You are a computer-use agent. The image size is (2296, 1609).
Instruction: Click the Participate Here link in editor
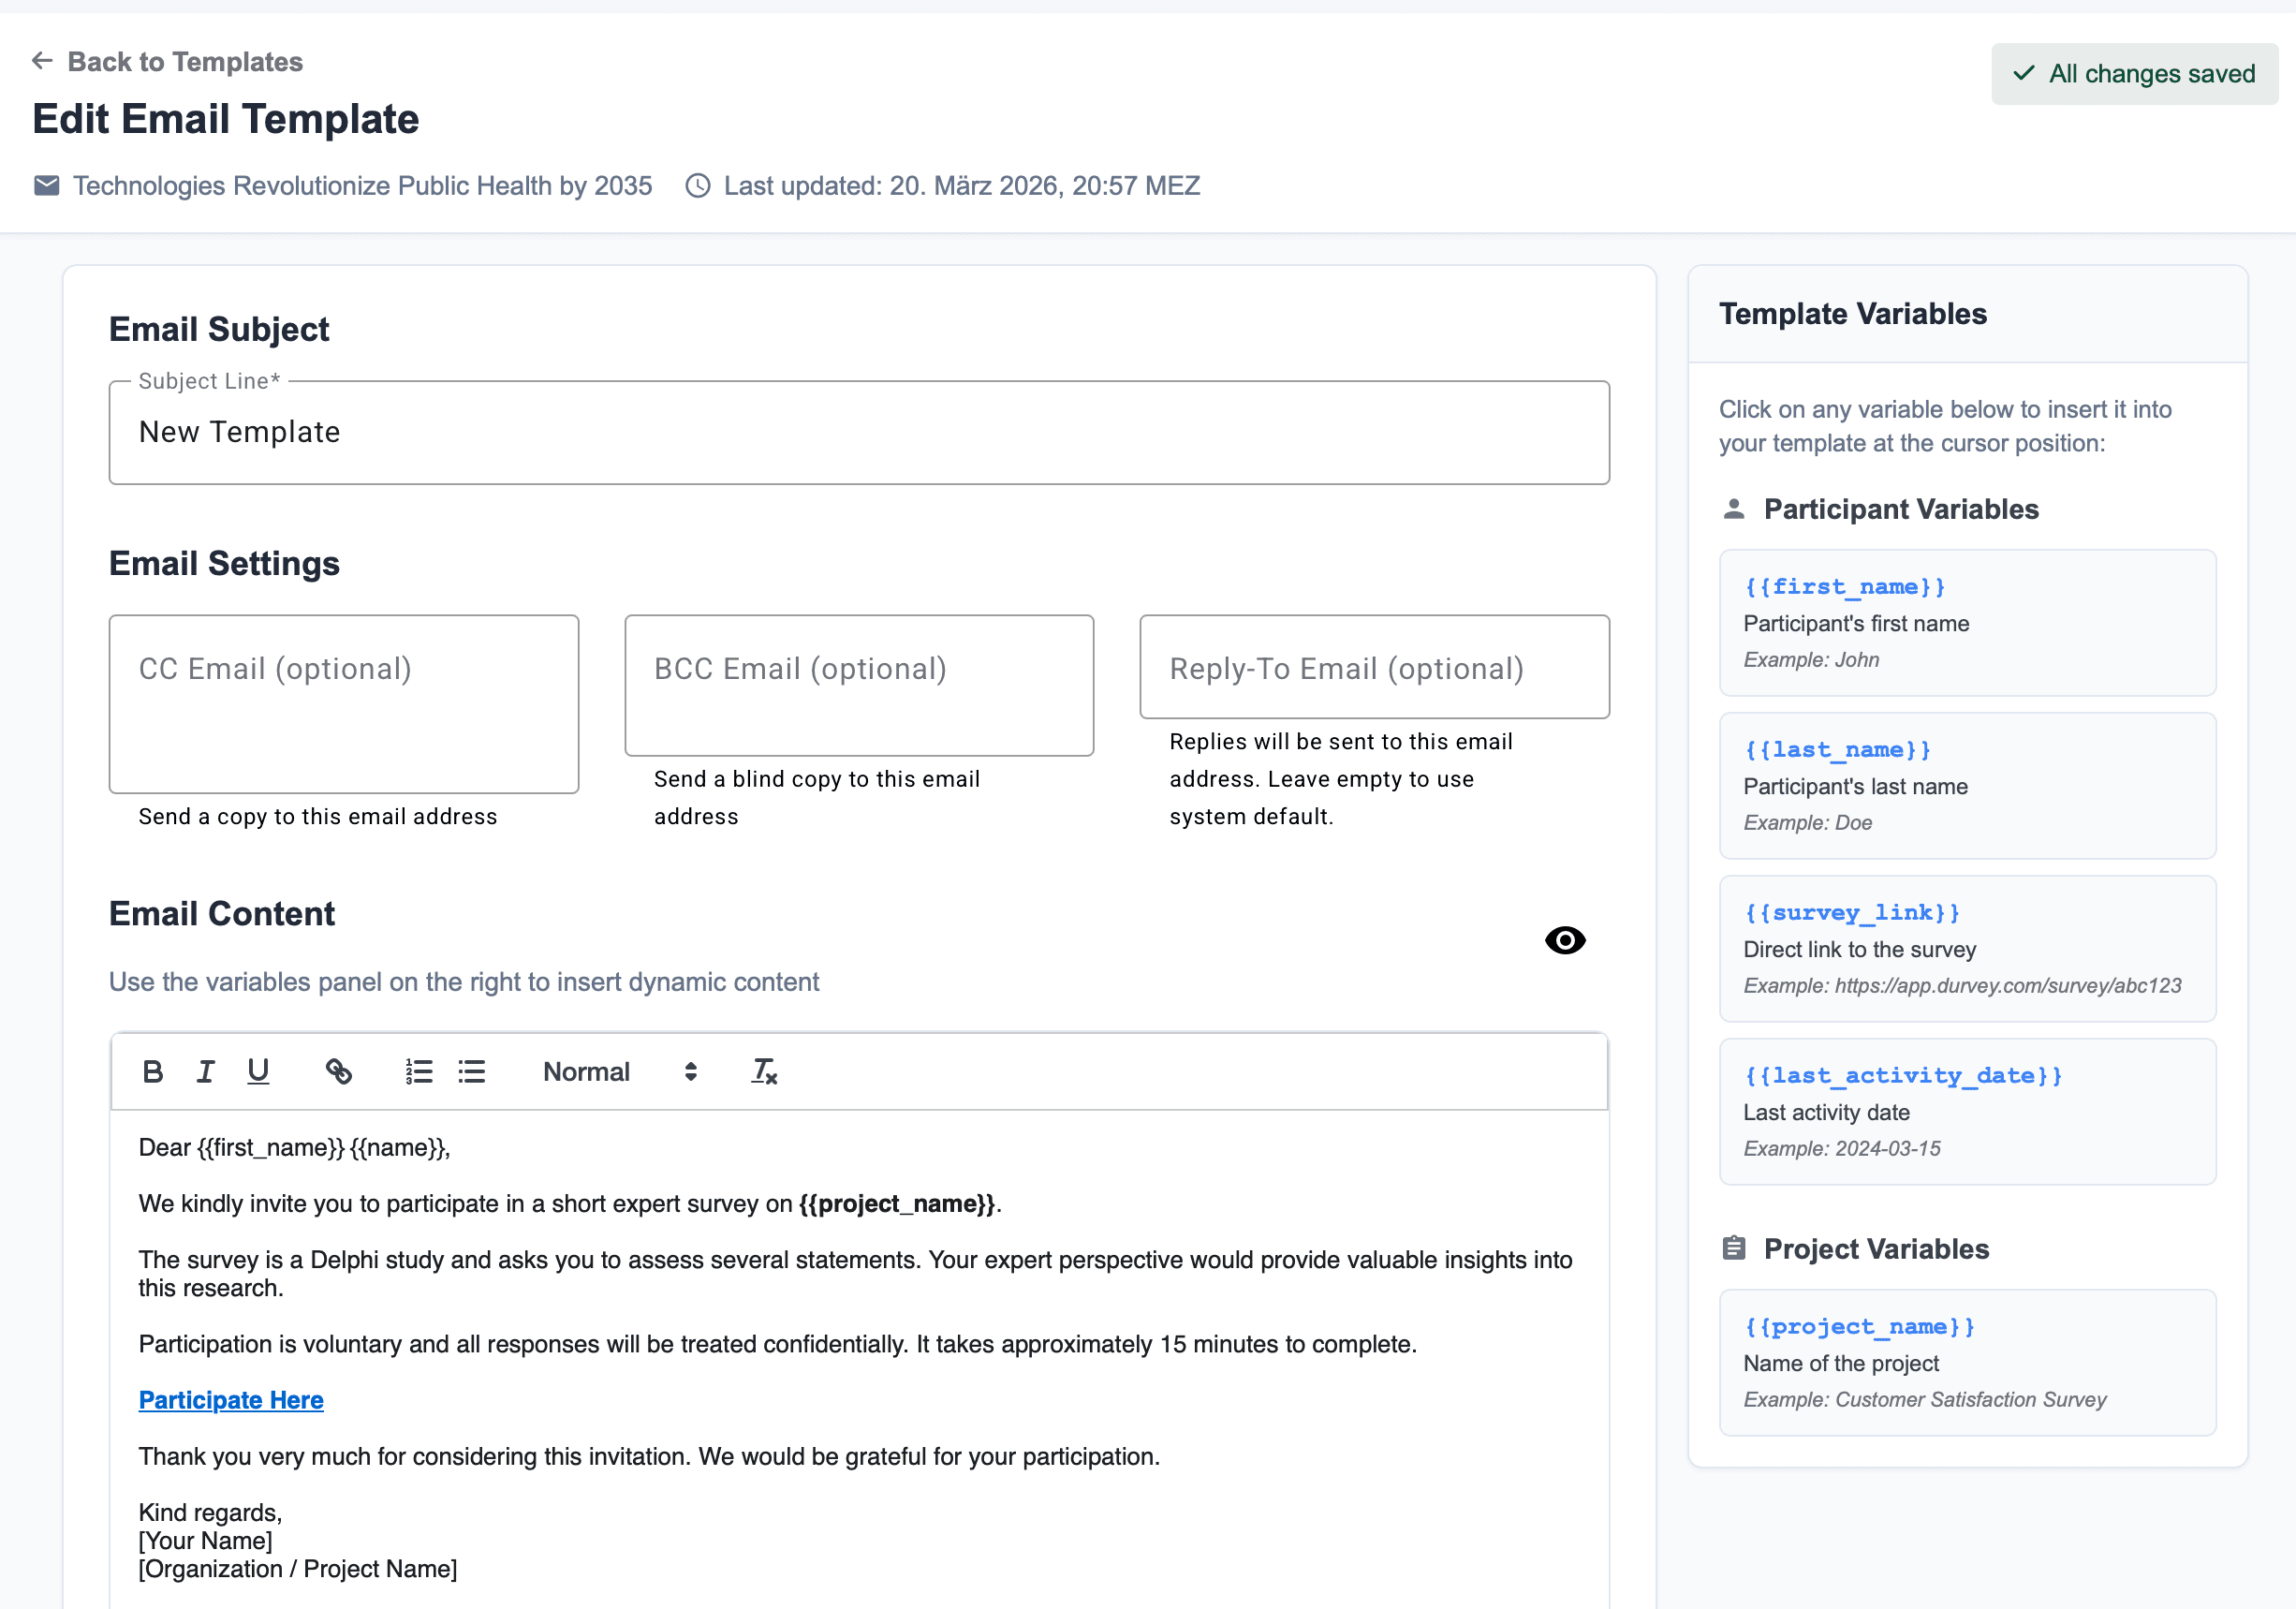231,1400
